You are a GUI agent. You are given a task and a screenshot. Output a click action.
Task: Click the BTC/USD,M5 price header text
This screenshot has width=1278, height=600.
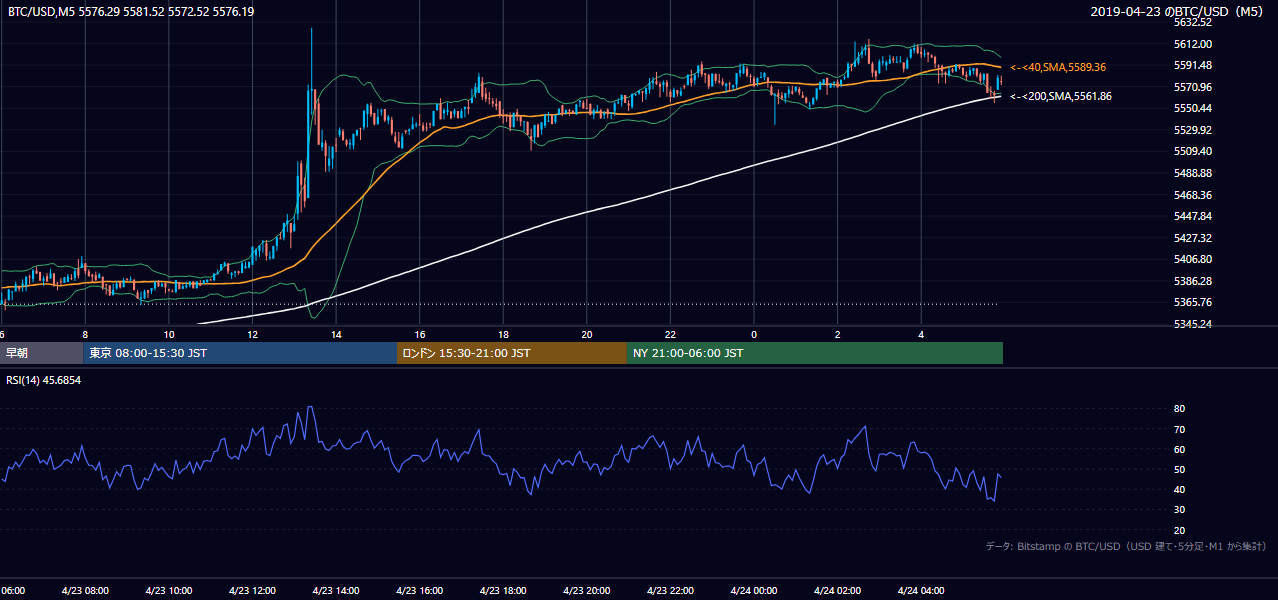tap(130, 12)
